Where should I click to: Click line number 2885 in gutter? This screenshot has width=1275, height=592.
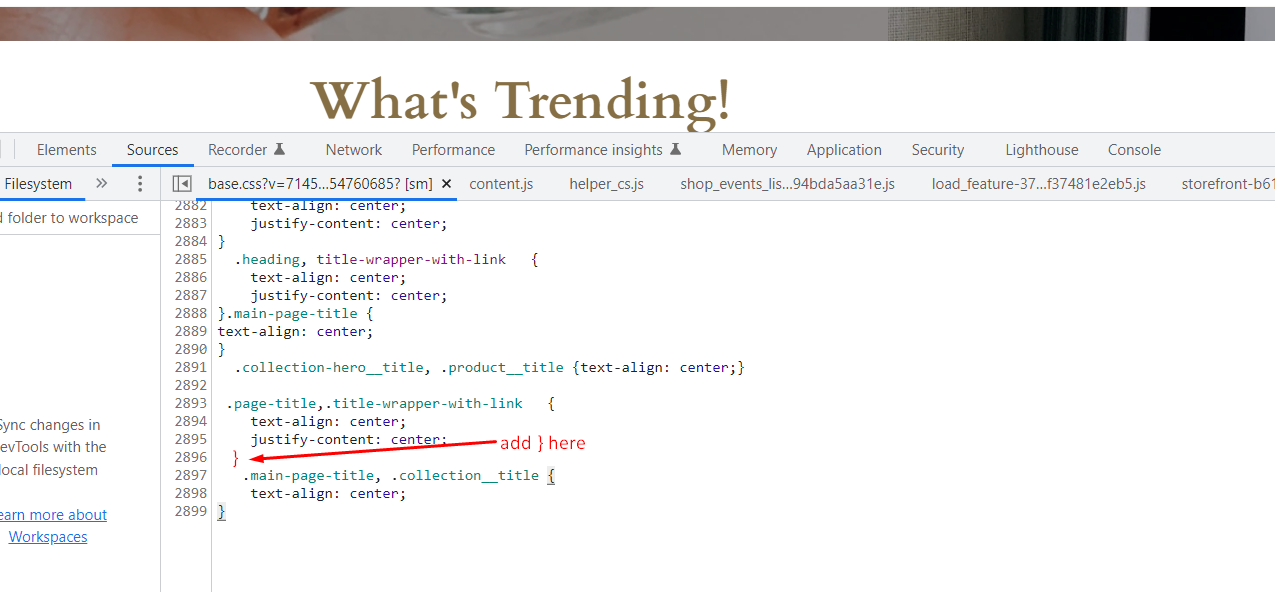190,260
